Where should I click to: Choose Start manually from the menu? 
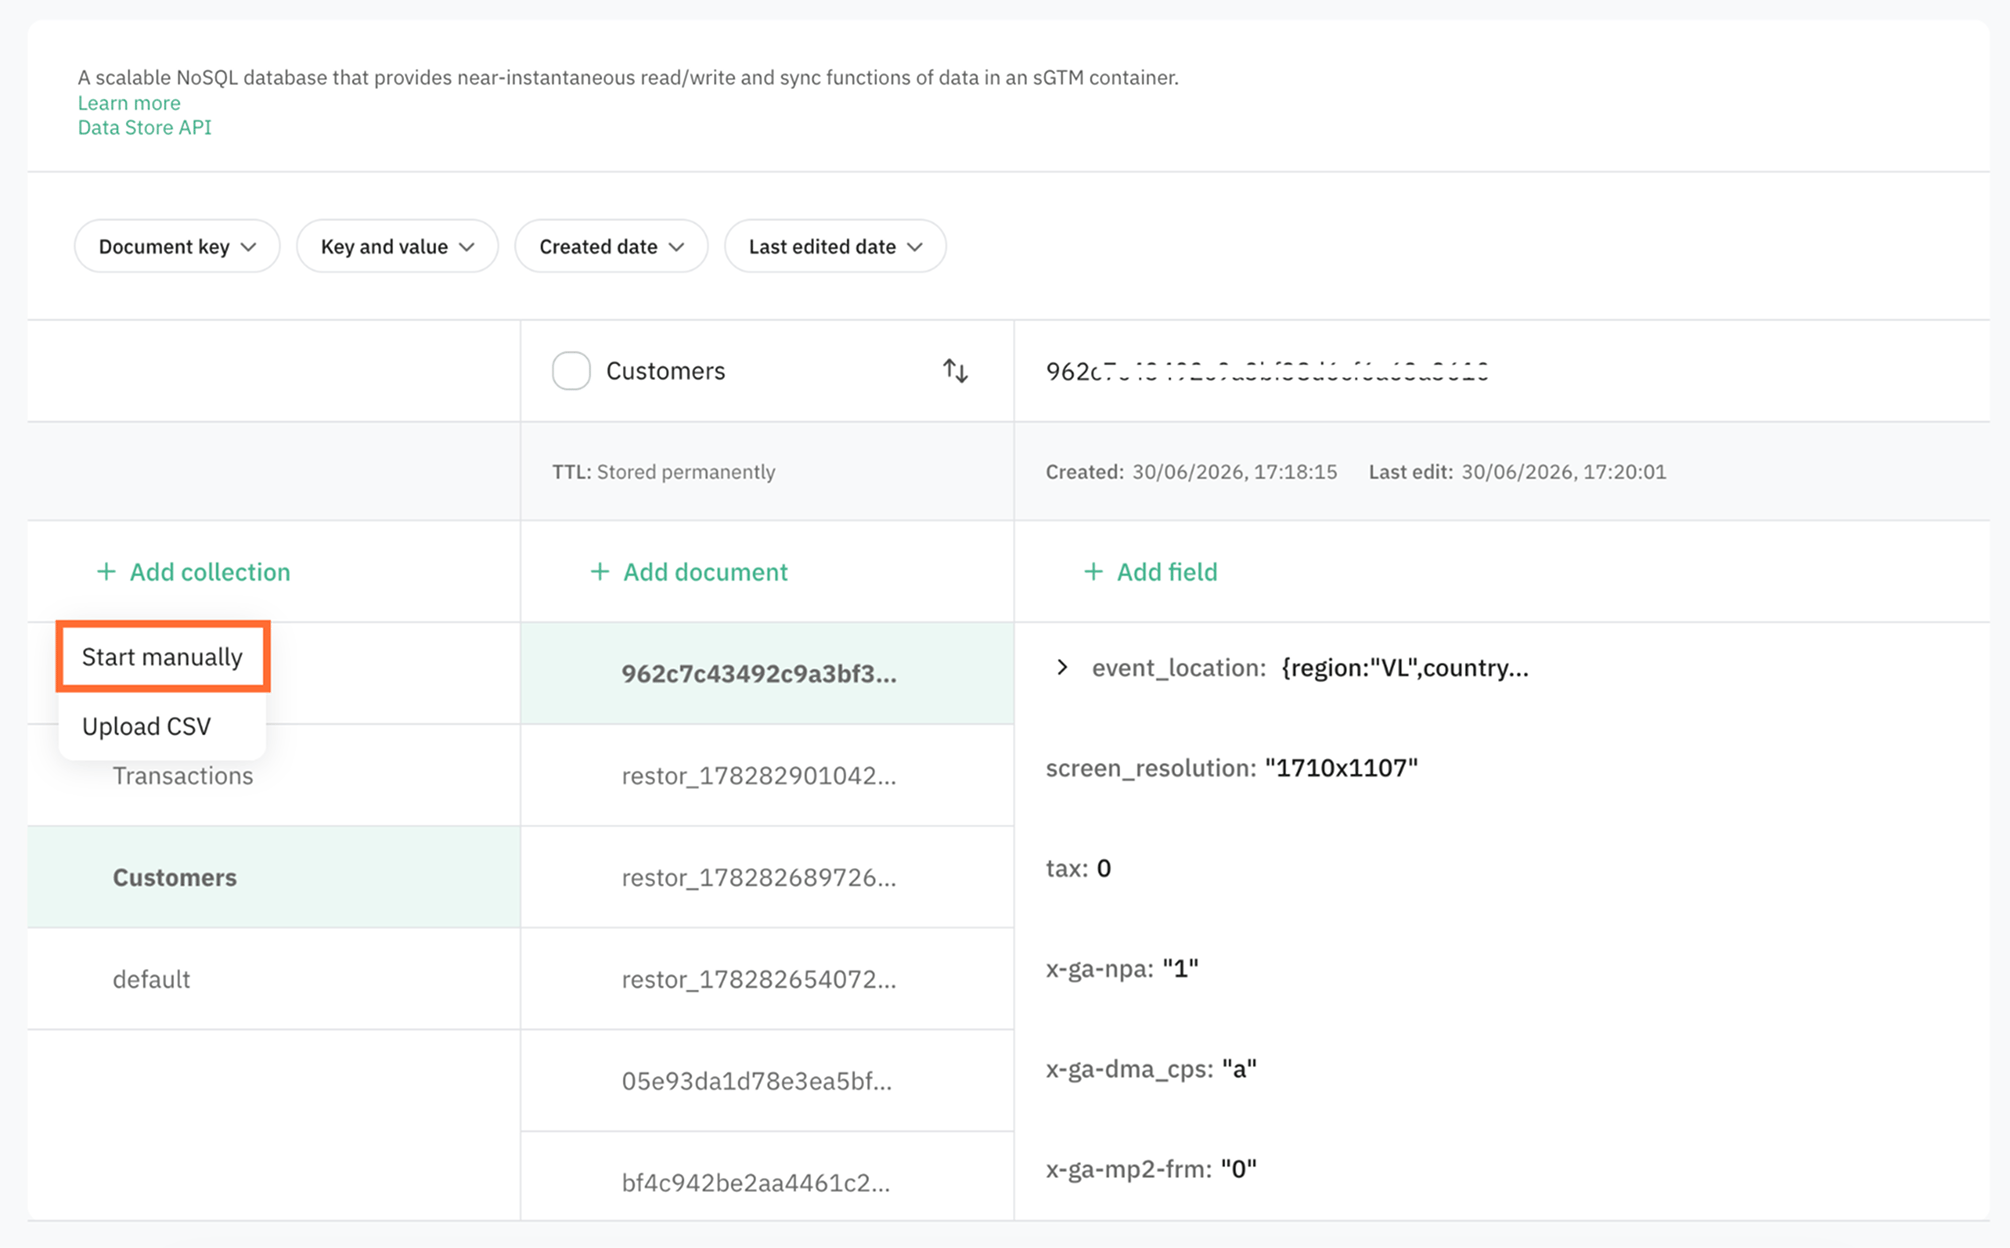click(162, 657)
